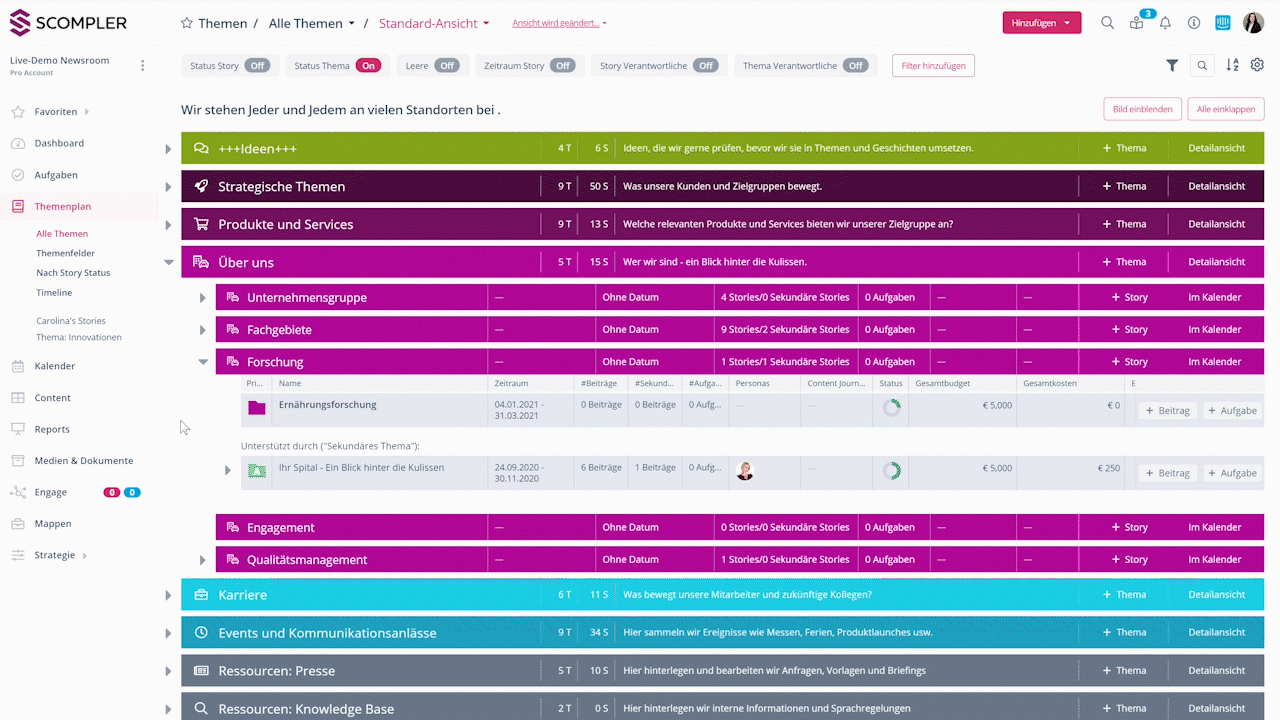Open the Ernährungsforschung story row

tap(328, 405)
